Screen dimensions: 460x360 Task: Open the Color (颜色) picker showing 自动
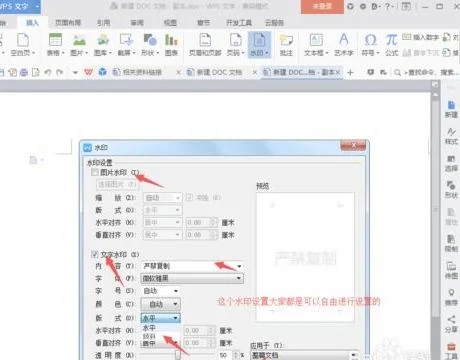[x=161, y=304]
